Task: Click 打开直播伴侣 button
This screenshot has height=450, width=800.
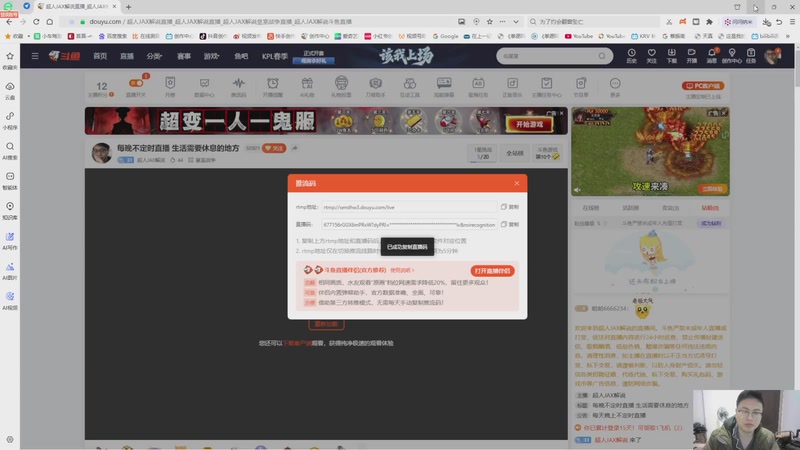Action: click(492, 271)
